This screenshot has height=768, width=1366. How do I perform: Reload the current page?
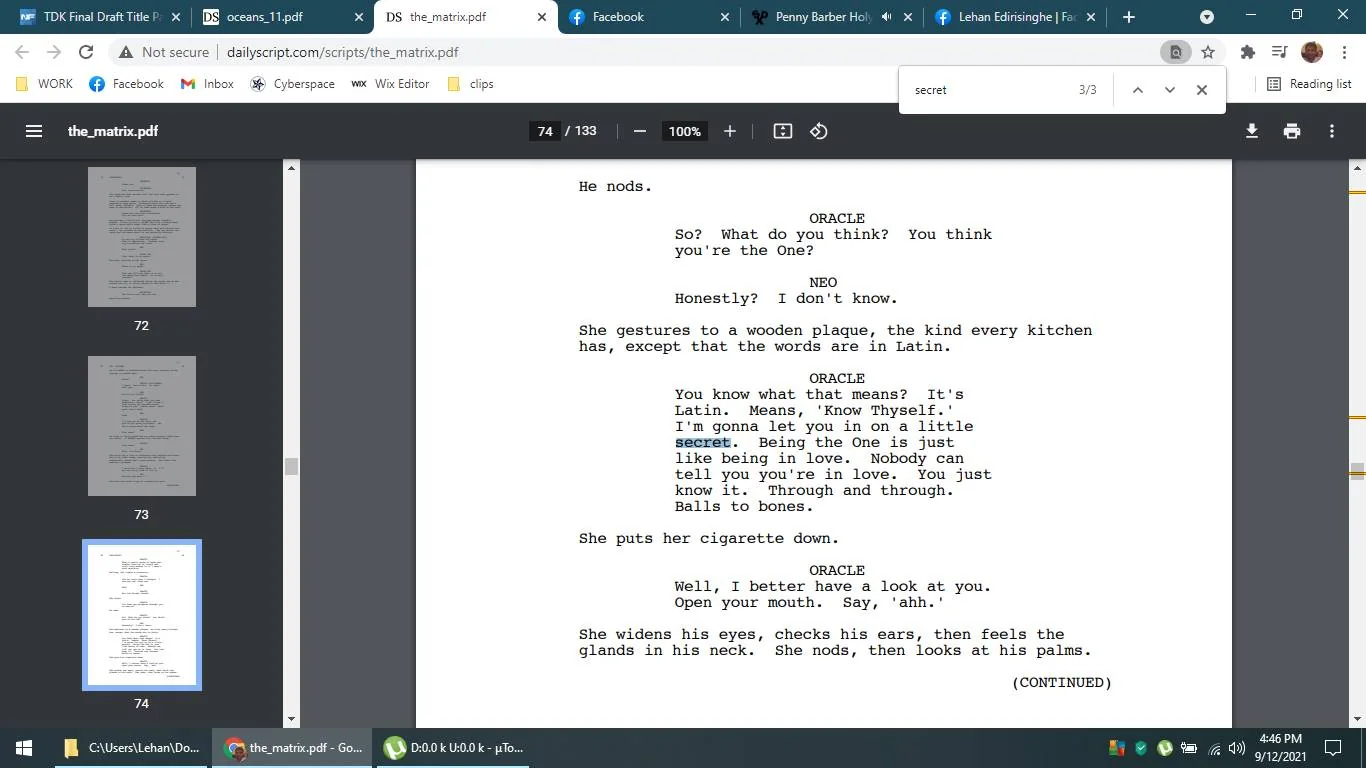point(86,52)
